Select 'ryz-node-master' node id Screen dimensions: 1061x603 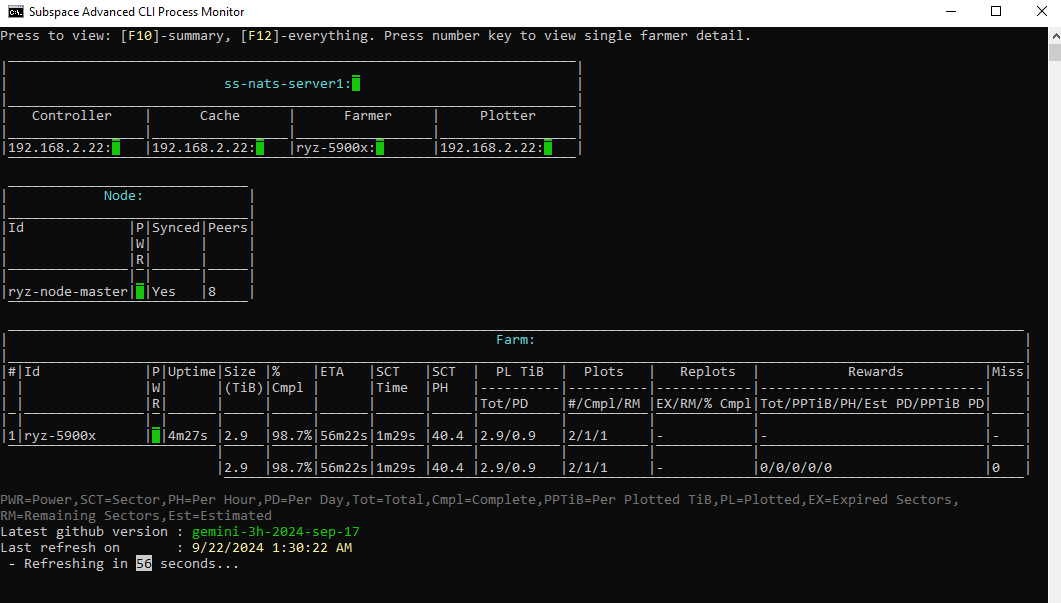coord(68,292)
